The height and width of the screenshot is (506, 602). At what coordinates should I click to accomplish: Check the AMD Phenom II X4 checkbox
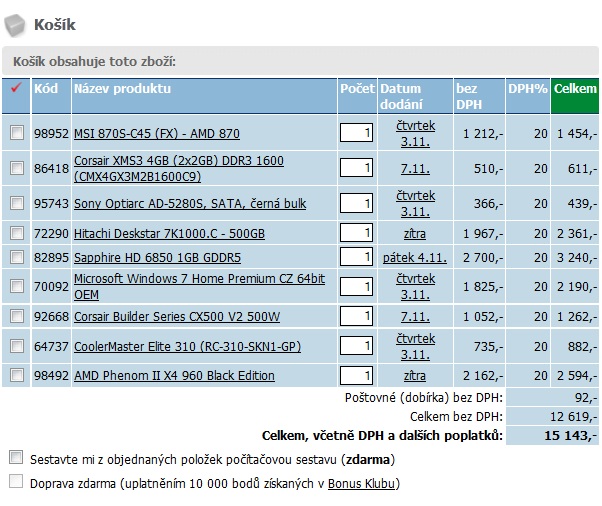point(17,375)
